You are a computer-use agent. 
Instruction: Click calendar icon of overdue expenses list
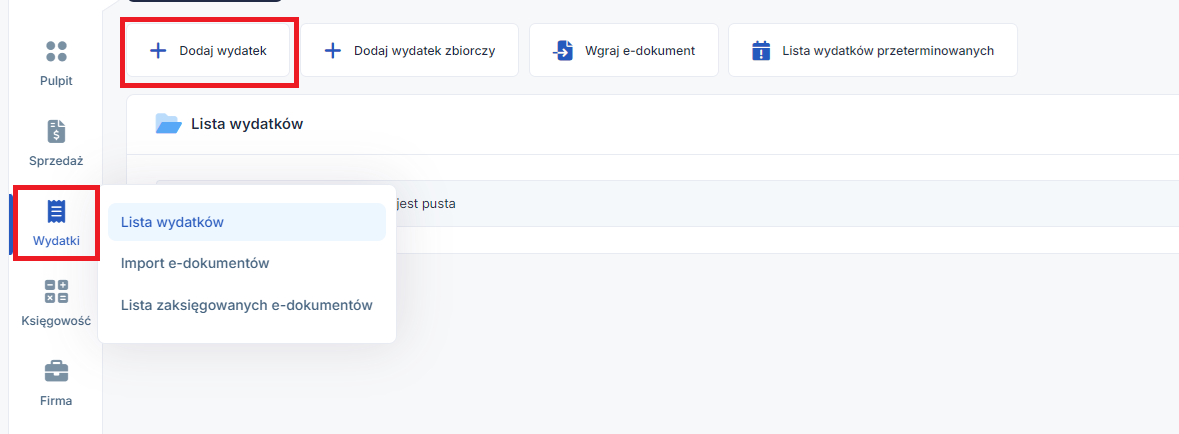click(762, 50)
